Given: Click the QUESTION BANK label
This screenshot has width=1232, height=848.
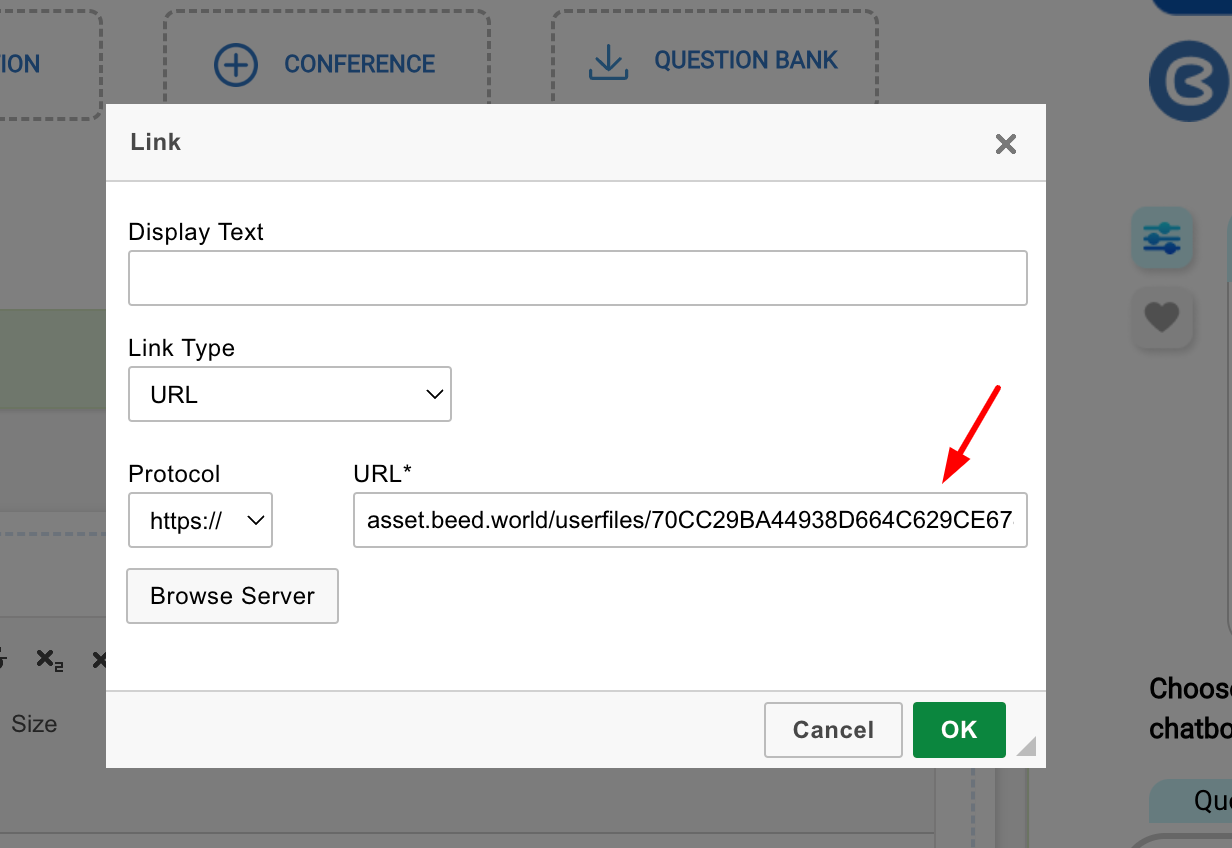Looking at the screenshot, I should tap(745, 61).
